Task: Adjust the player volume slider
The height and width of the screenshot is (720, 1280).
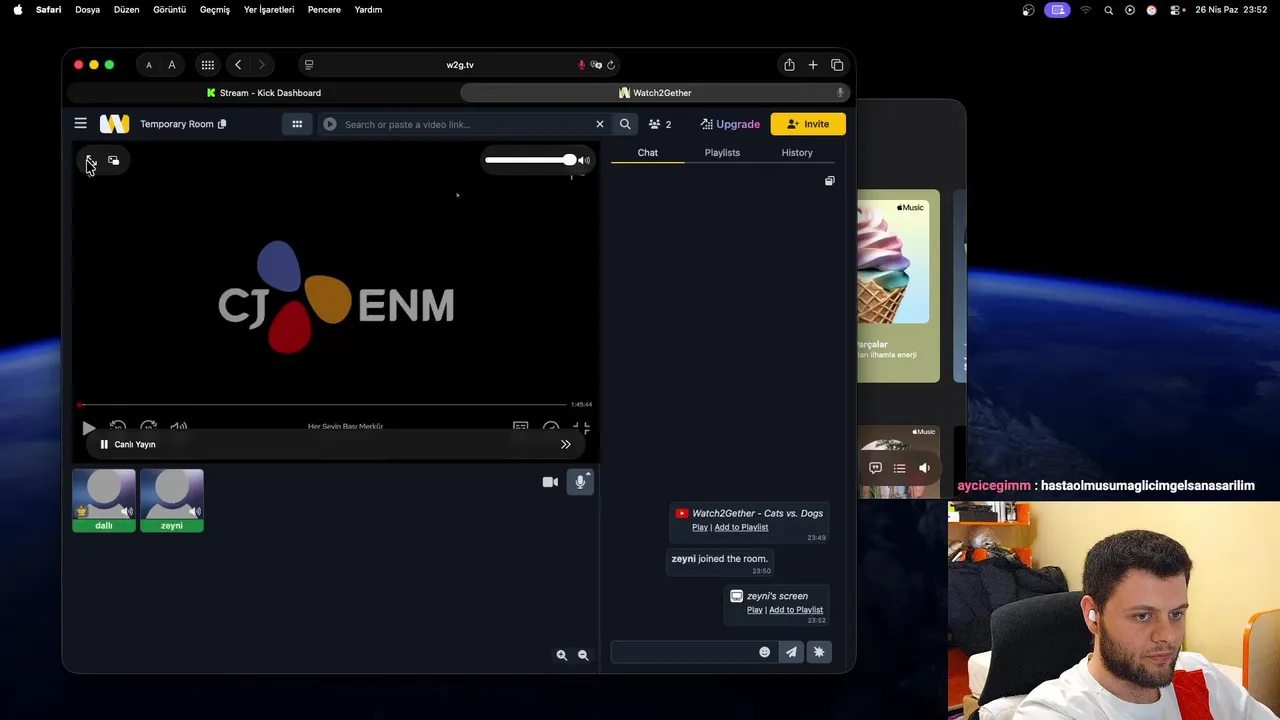Action: click(x=530, y=160)
